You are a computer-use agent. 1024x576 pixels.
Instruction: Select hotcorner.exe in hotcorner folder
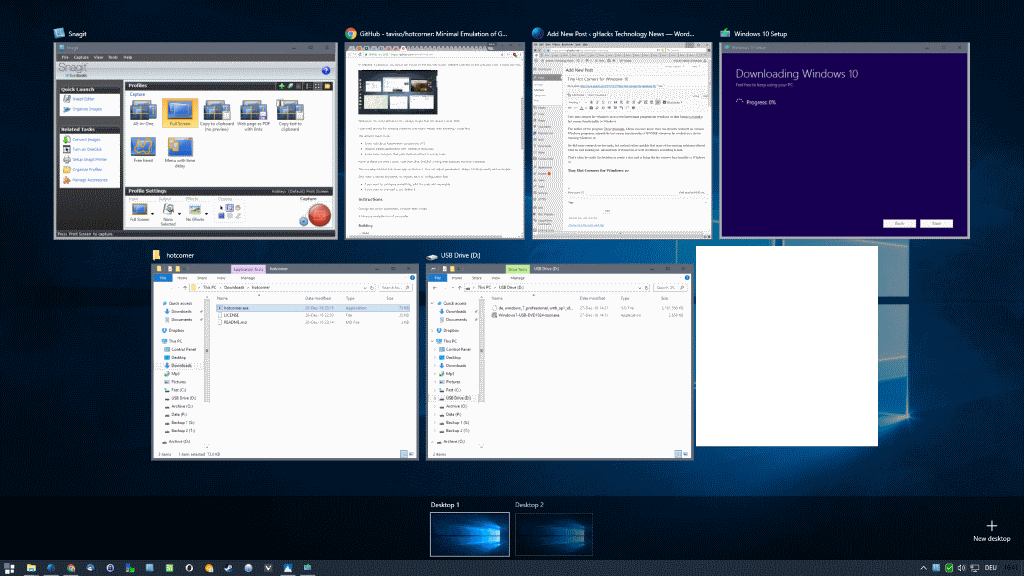click(x=313, y=308)
